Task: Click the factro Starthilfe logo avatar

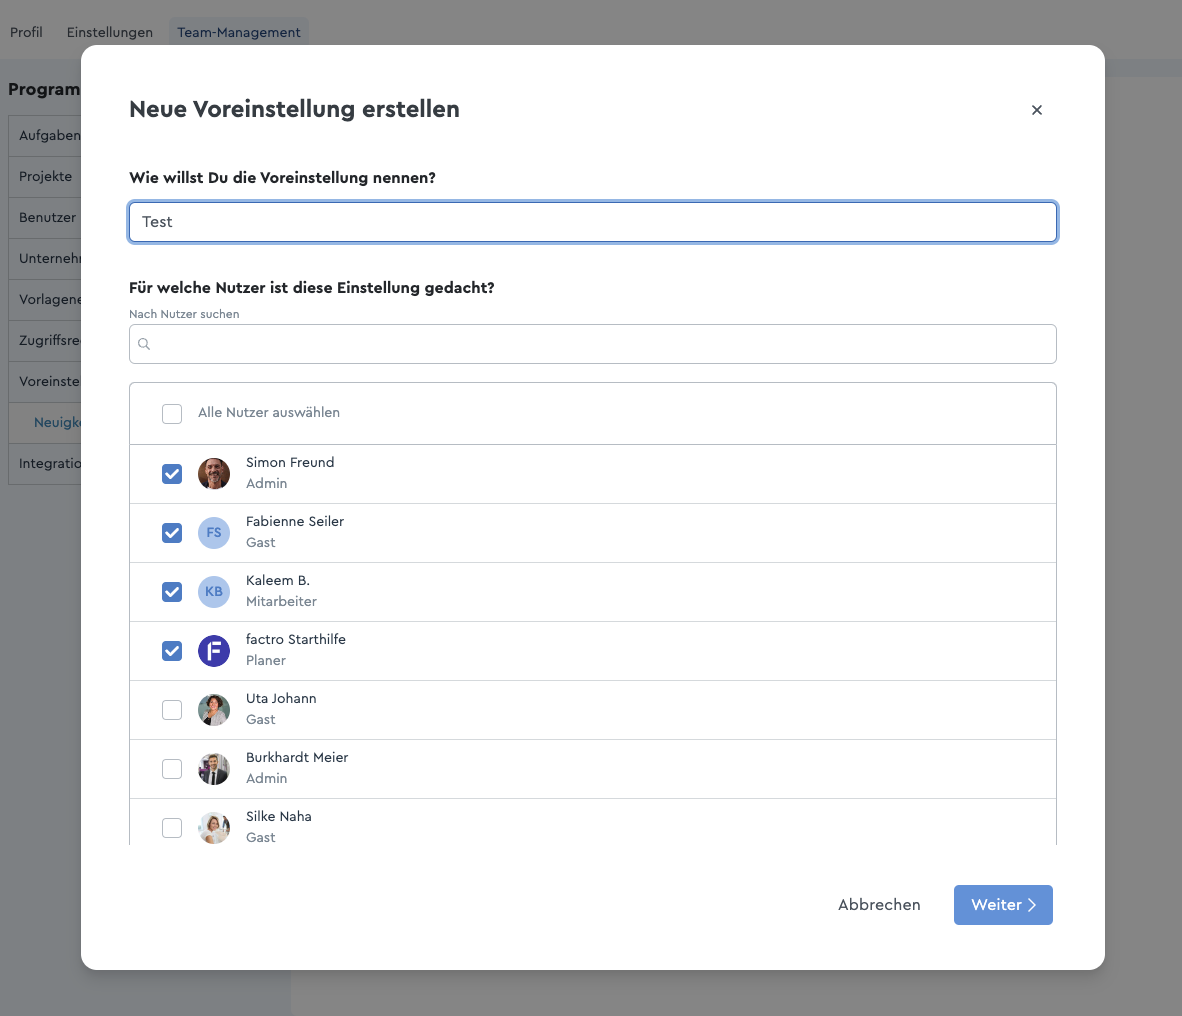Action: click(x=213, y=650)
